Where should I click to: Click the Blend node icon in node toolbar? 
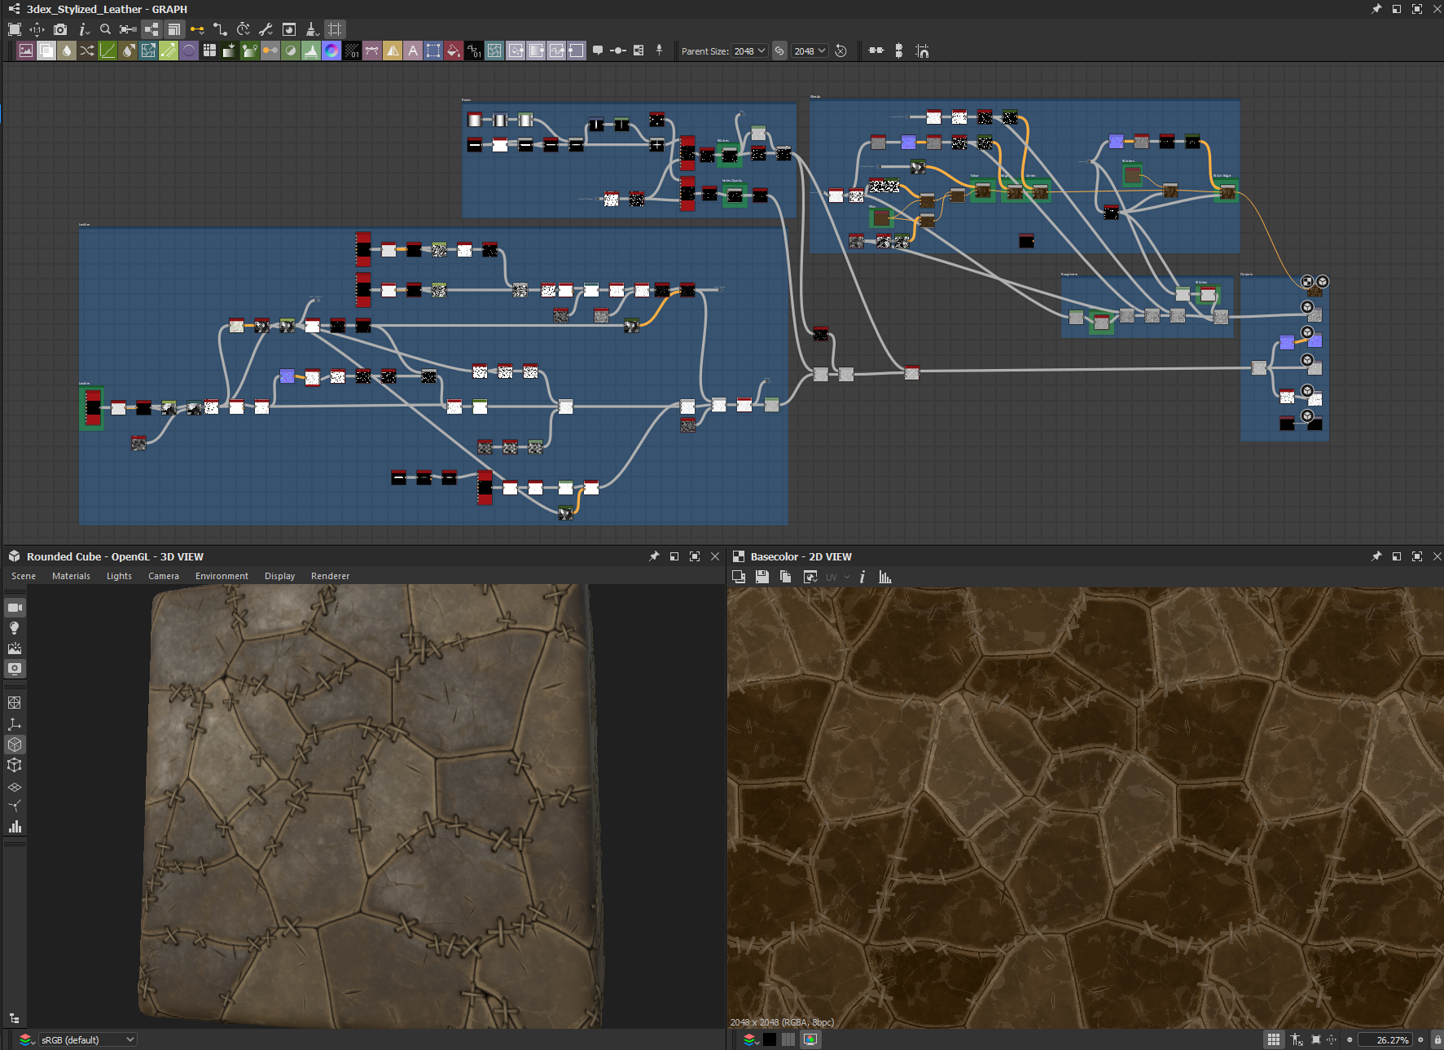(46, 51)
